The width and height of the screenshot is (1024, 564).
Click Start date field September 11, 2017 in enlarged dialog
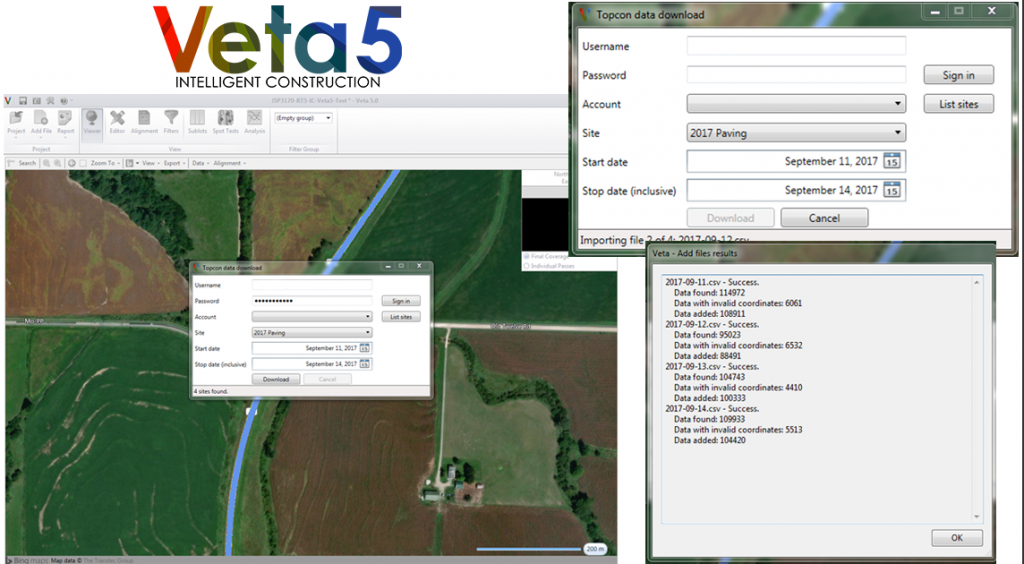pyautogui.click(x=796, y=161)
